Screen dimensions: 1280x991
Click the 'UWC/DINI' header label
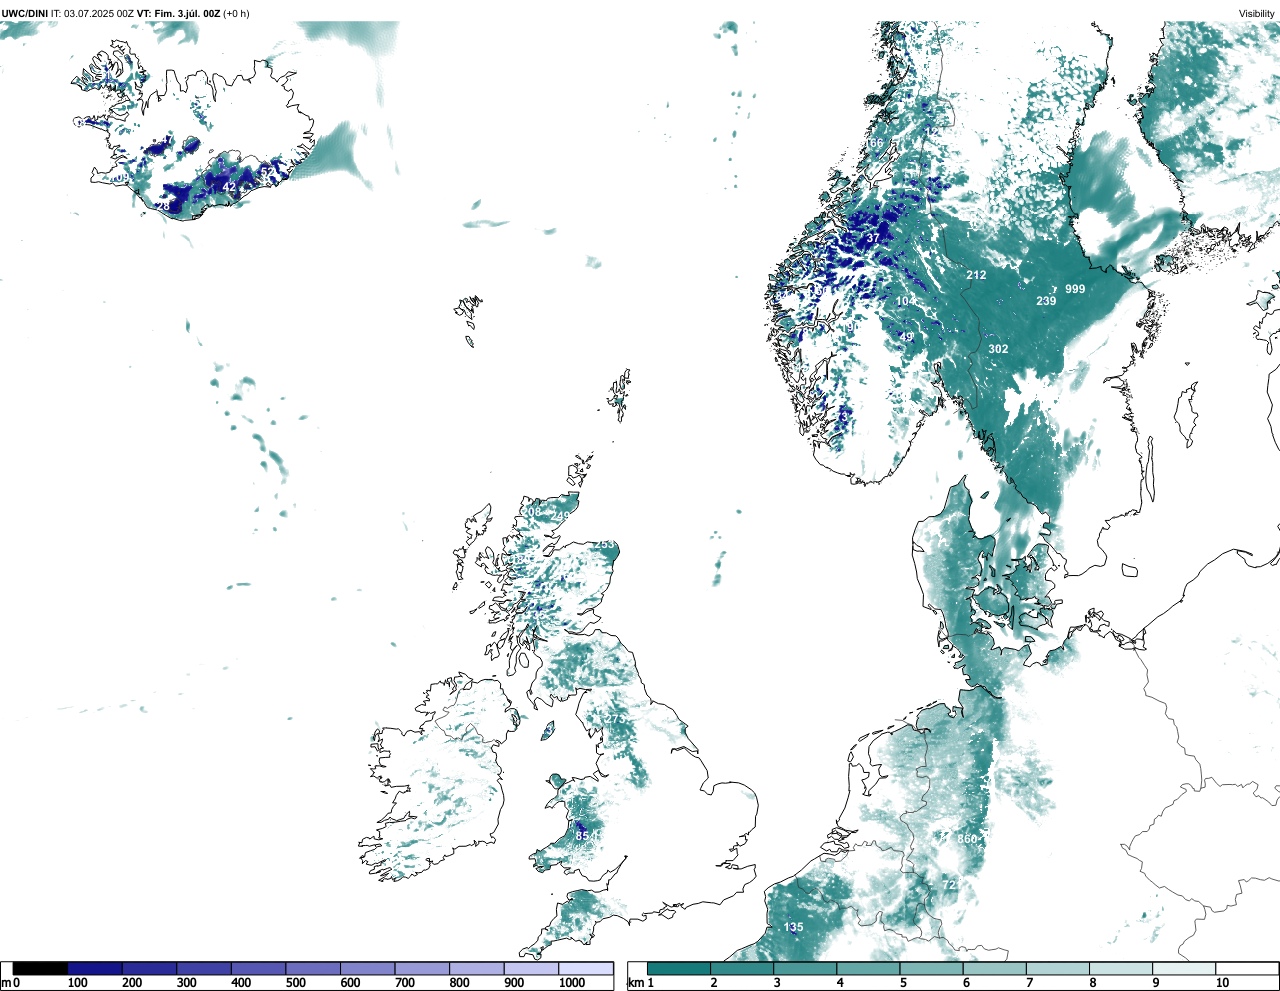click(25, 13)
